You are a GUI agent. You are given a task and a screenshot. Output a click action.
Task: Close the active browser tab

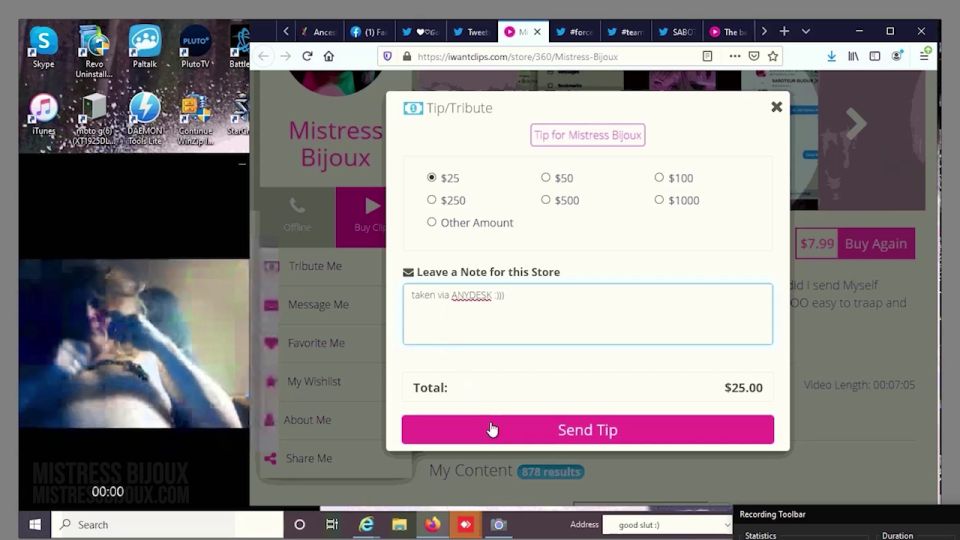point(537,32)
